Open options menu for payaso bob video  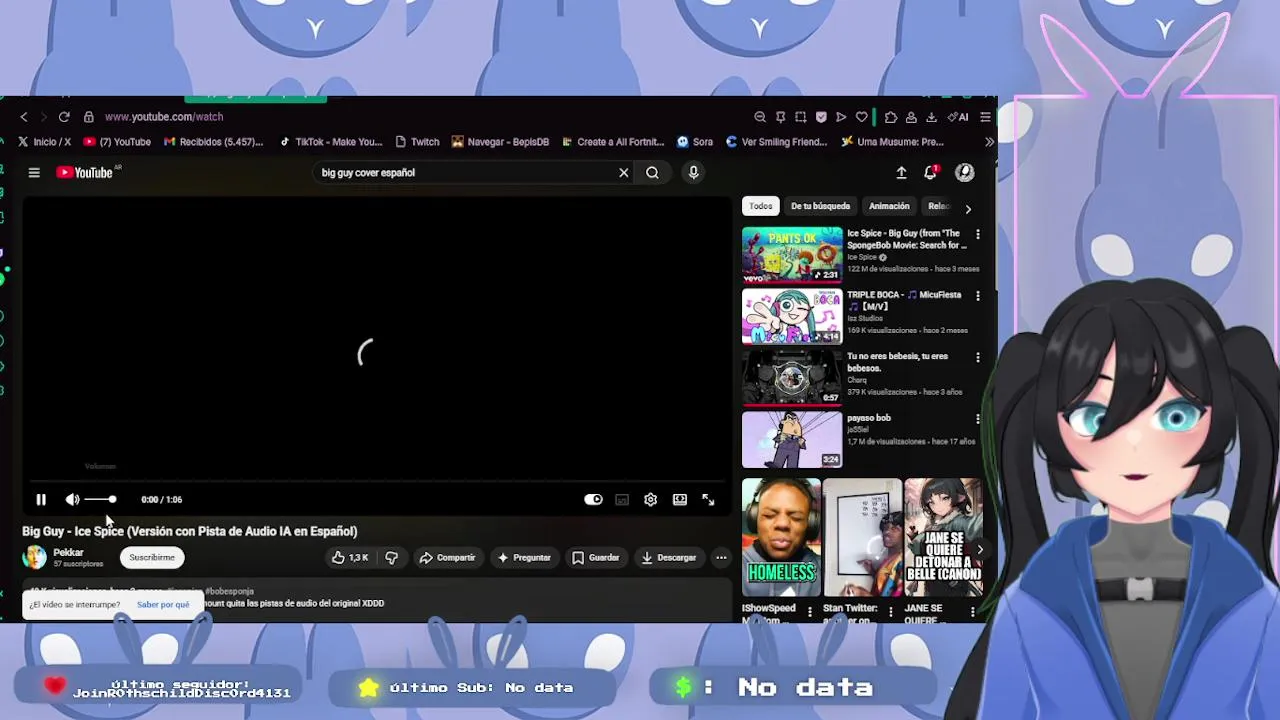[978, 419]
